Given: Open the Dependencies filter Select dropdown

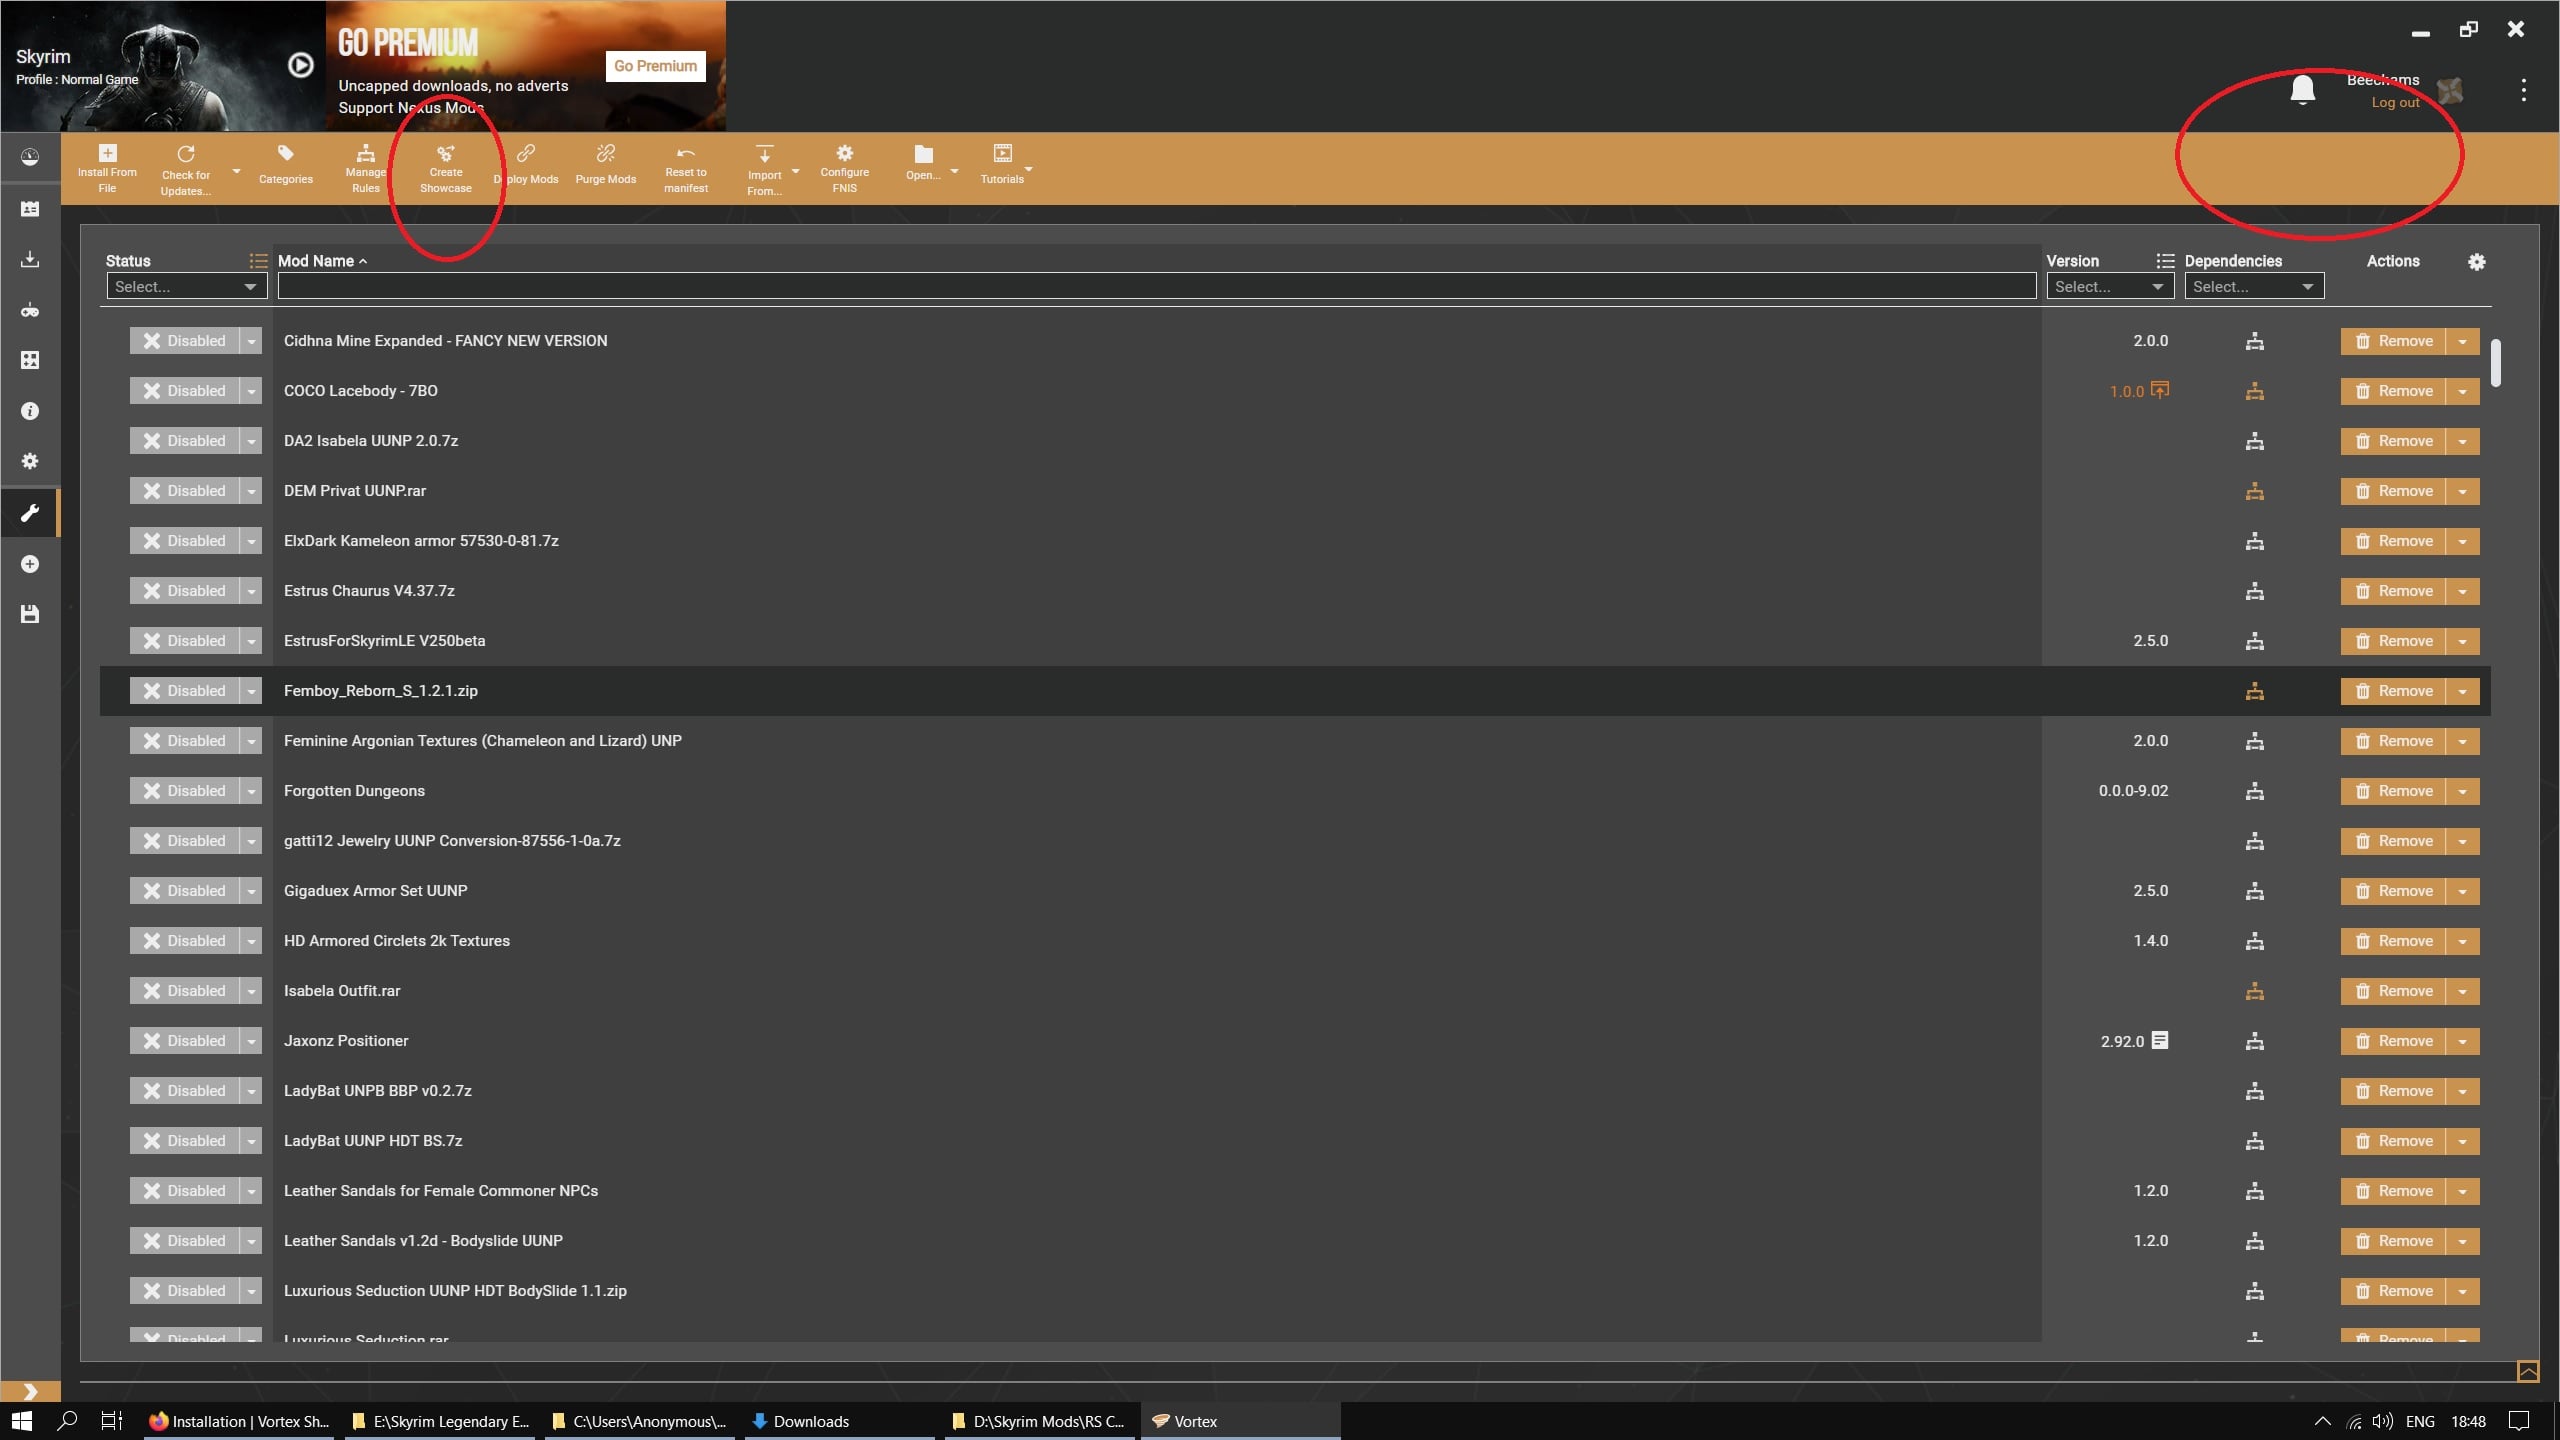Looking at the screenshot, I should tap(2254, 287).
